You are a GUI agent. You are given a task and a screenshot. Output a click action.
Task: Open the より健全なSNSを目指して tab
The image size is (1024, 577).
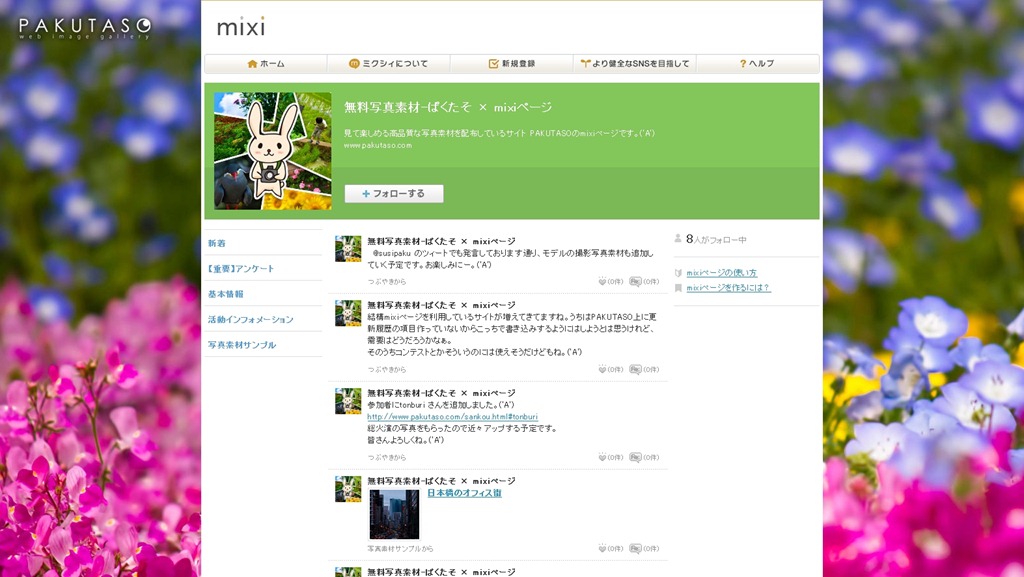click(x=635, y=64)
